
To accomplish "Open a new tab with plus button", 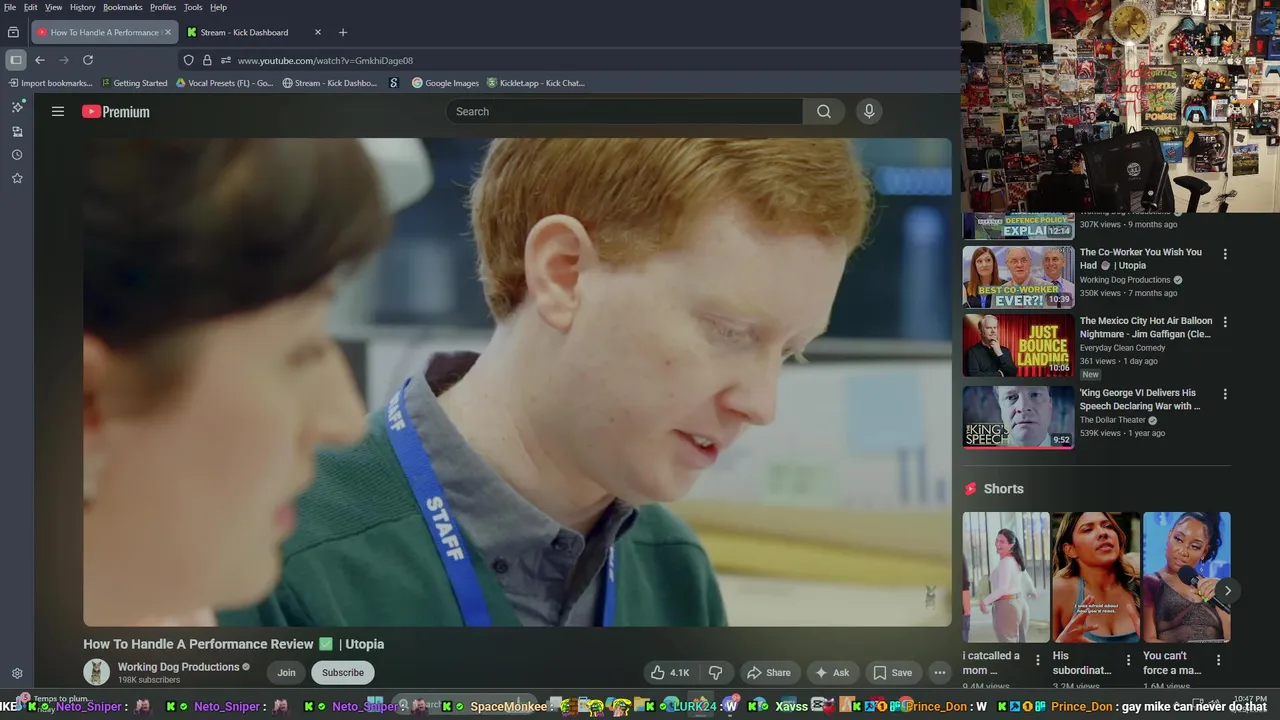I will coord(343,32).
